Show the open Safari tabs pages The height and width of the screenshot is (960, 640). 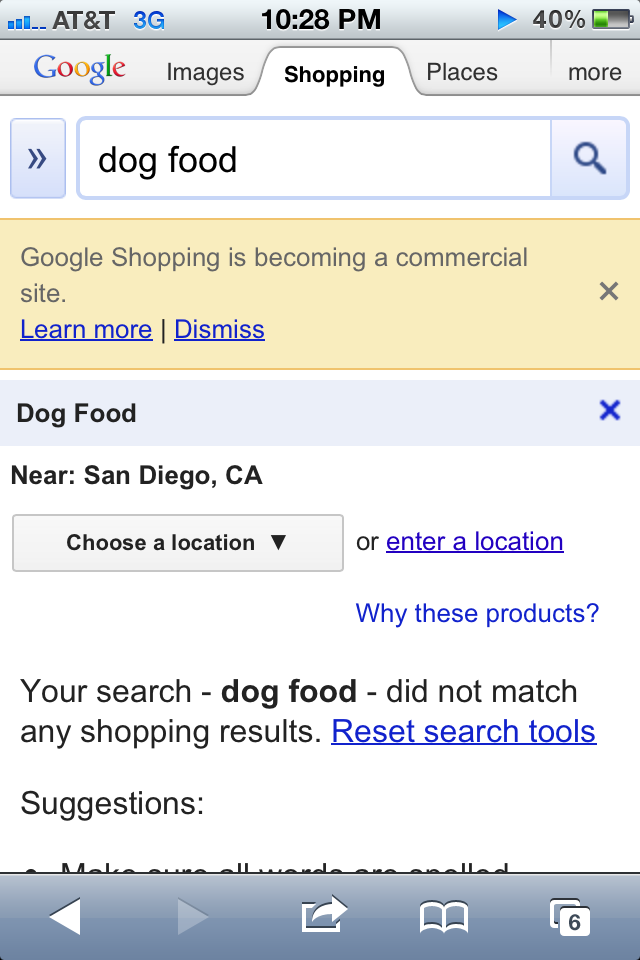click(x=569, y=916)
